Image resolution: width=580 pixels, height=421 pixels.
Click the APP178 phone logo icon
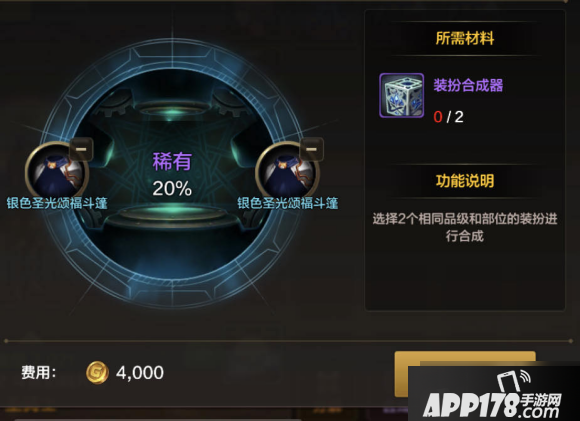[513, 381]
